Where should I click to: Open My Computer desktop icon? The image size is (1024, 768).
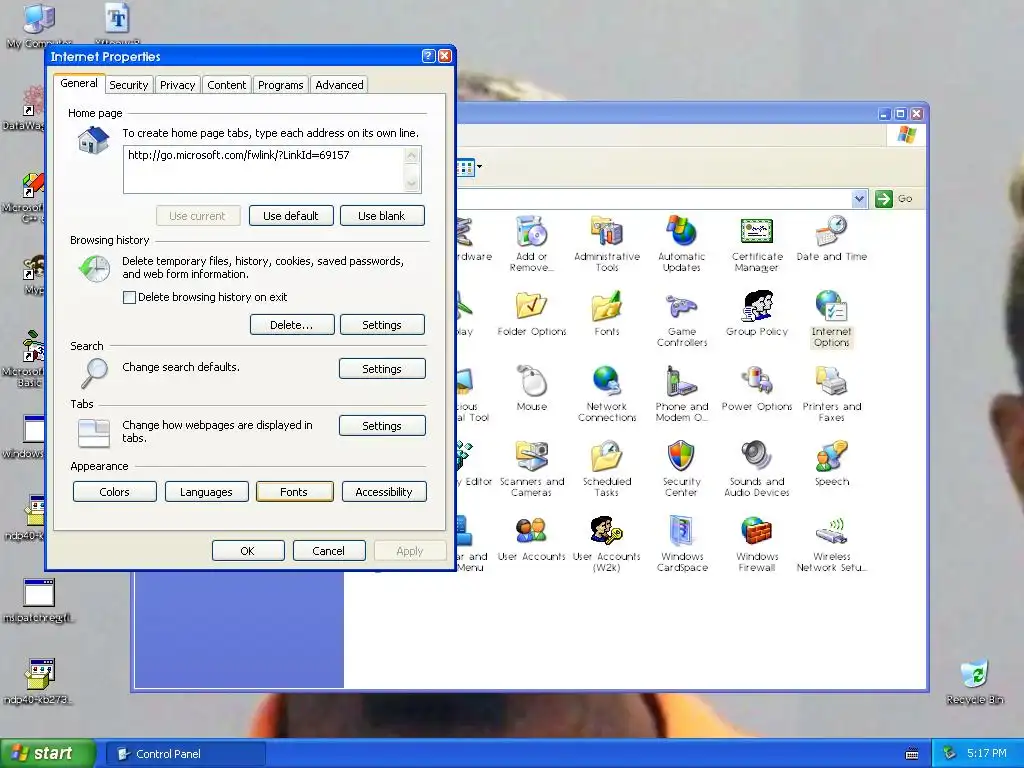[x=39, y=25]
